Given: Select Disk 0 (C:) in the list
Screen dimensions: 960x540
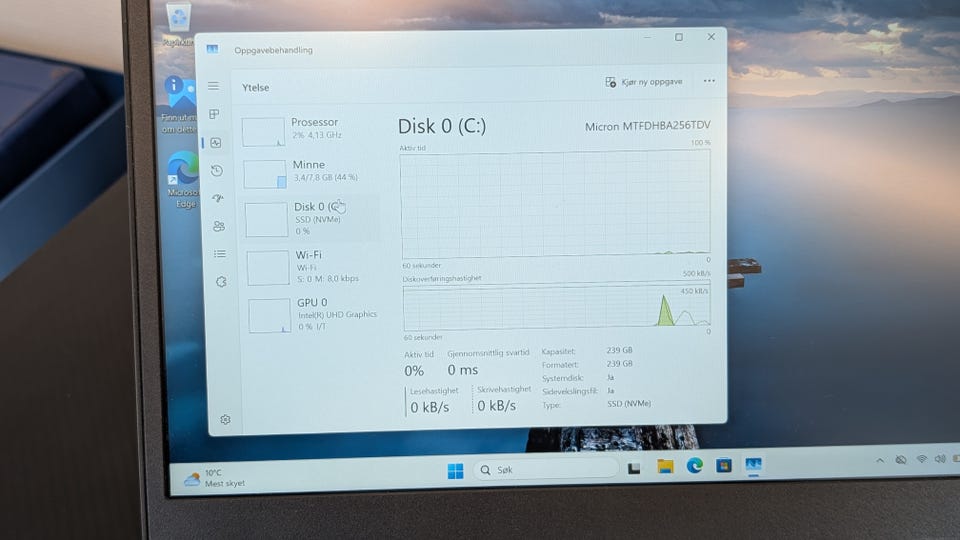Looking at the screenshot, I should click(x=311, y=219).
